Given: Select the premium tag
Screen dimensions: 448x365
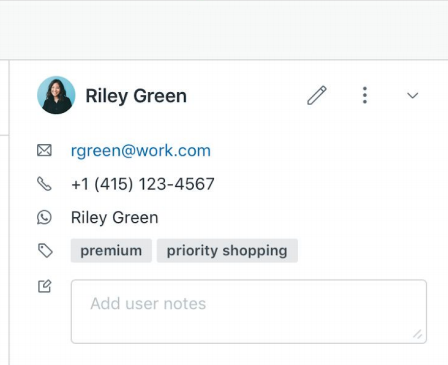Looking at the screenshot, I should (111, 251).
